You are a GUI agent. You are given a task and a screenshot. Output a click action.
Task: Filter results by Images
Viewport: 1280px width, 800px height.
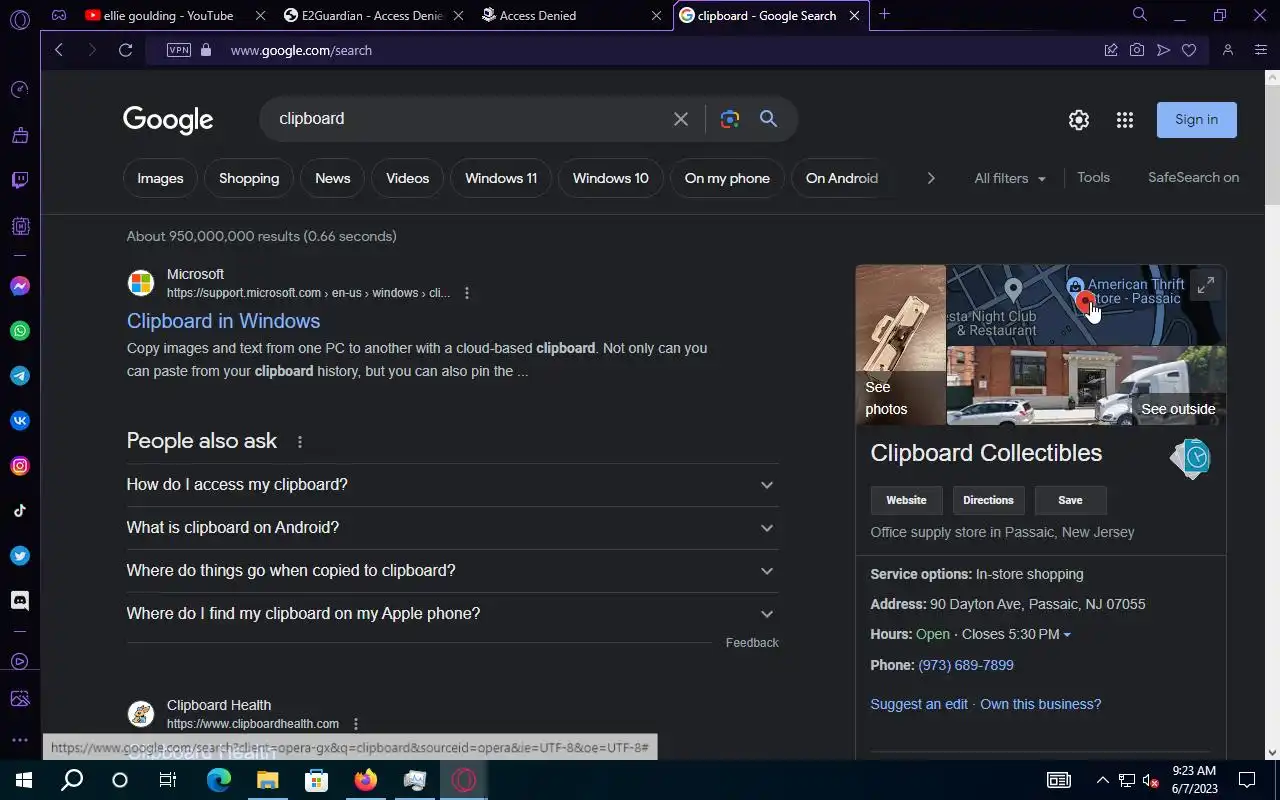pyautogui.click(x=160, y=178)
